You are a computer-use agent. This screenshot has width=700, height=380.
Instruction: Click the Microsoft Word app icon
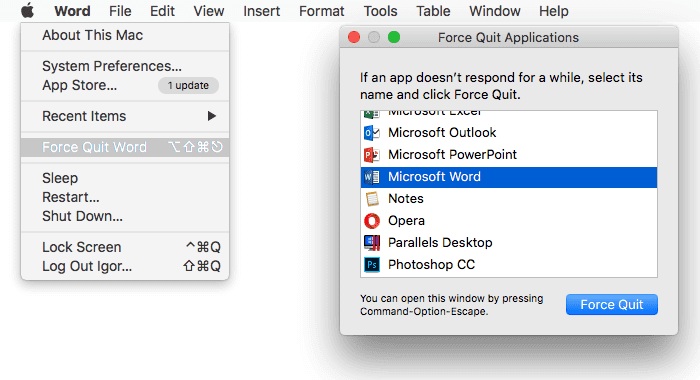click(371, 177)
